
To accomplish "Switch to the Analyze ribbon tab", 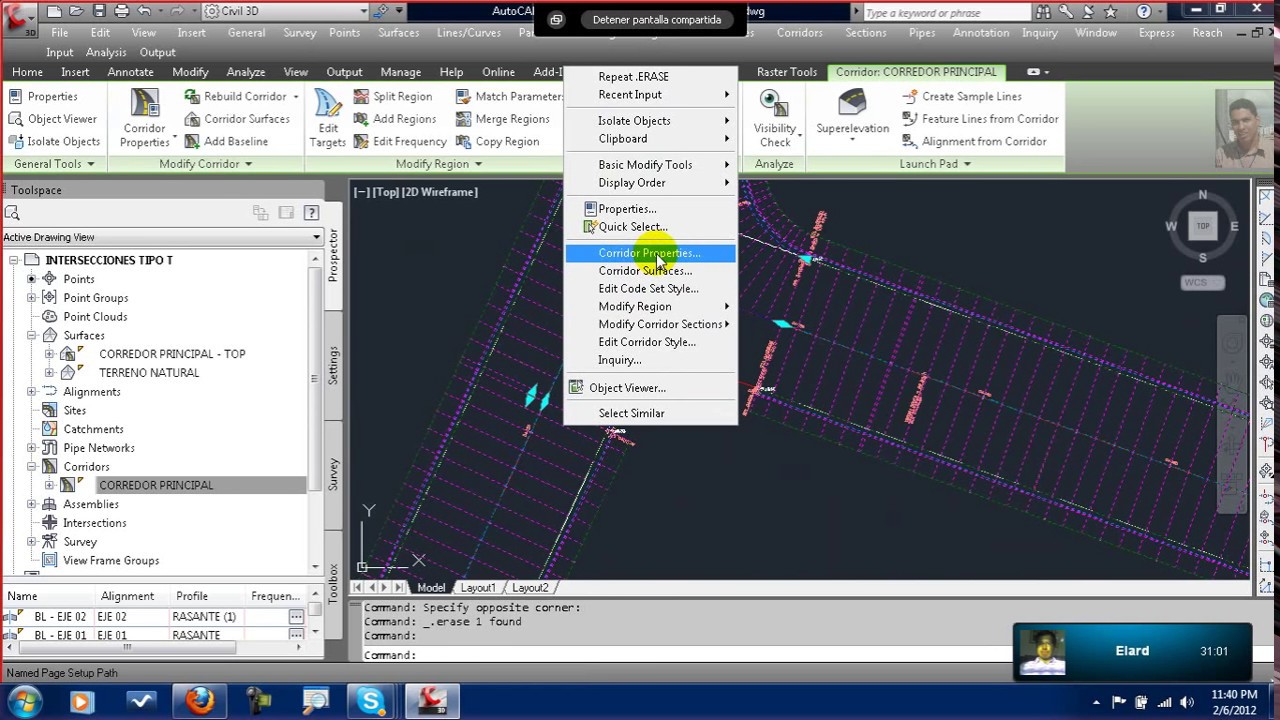I will [245, 72].
